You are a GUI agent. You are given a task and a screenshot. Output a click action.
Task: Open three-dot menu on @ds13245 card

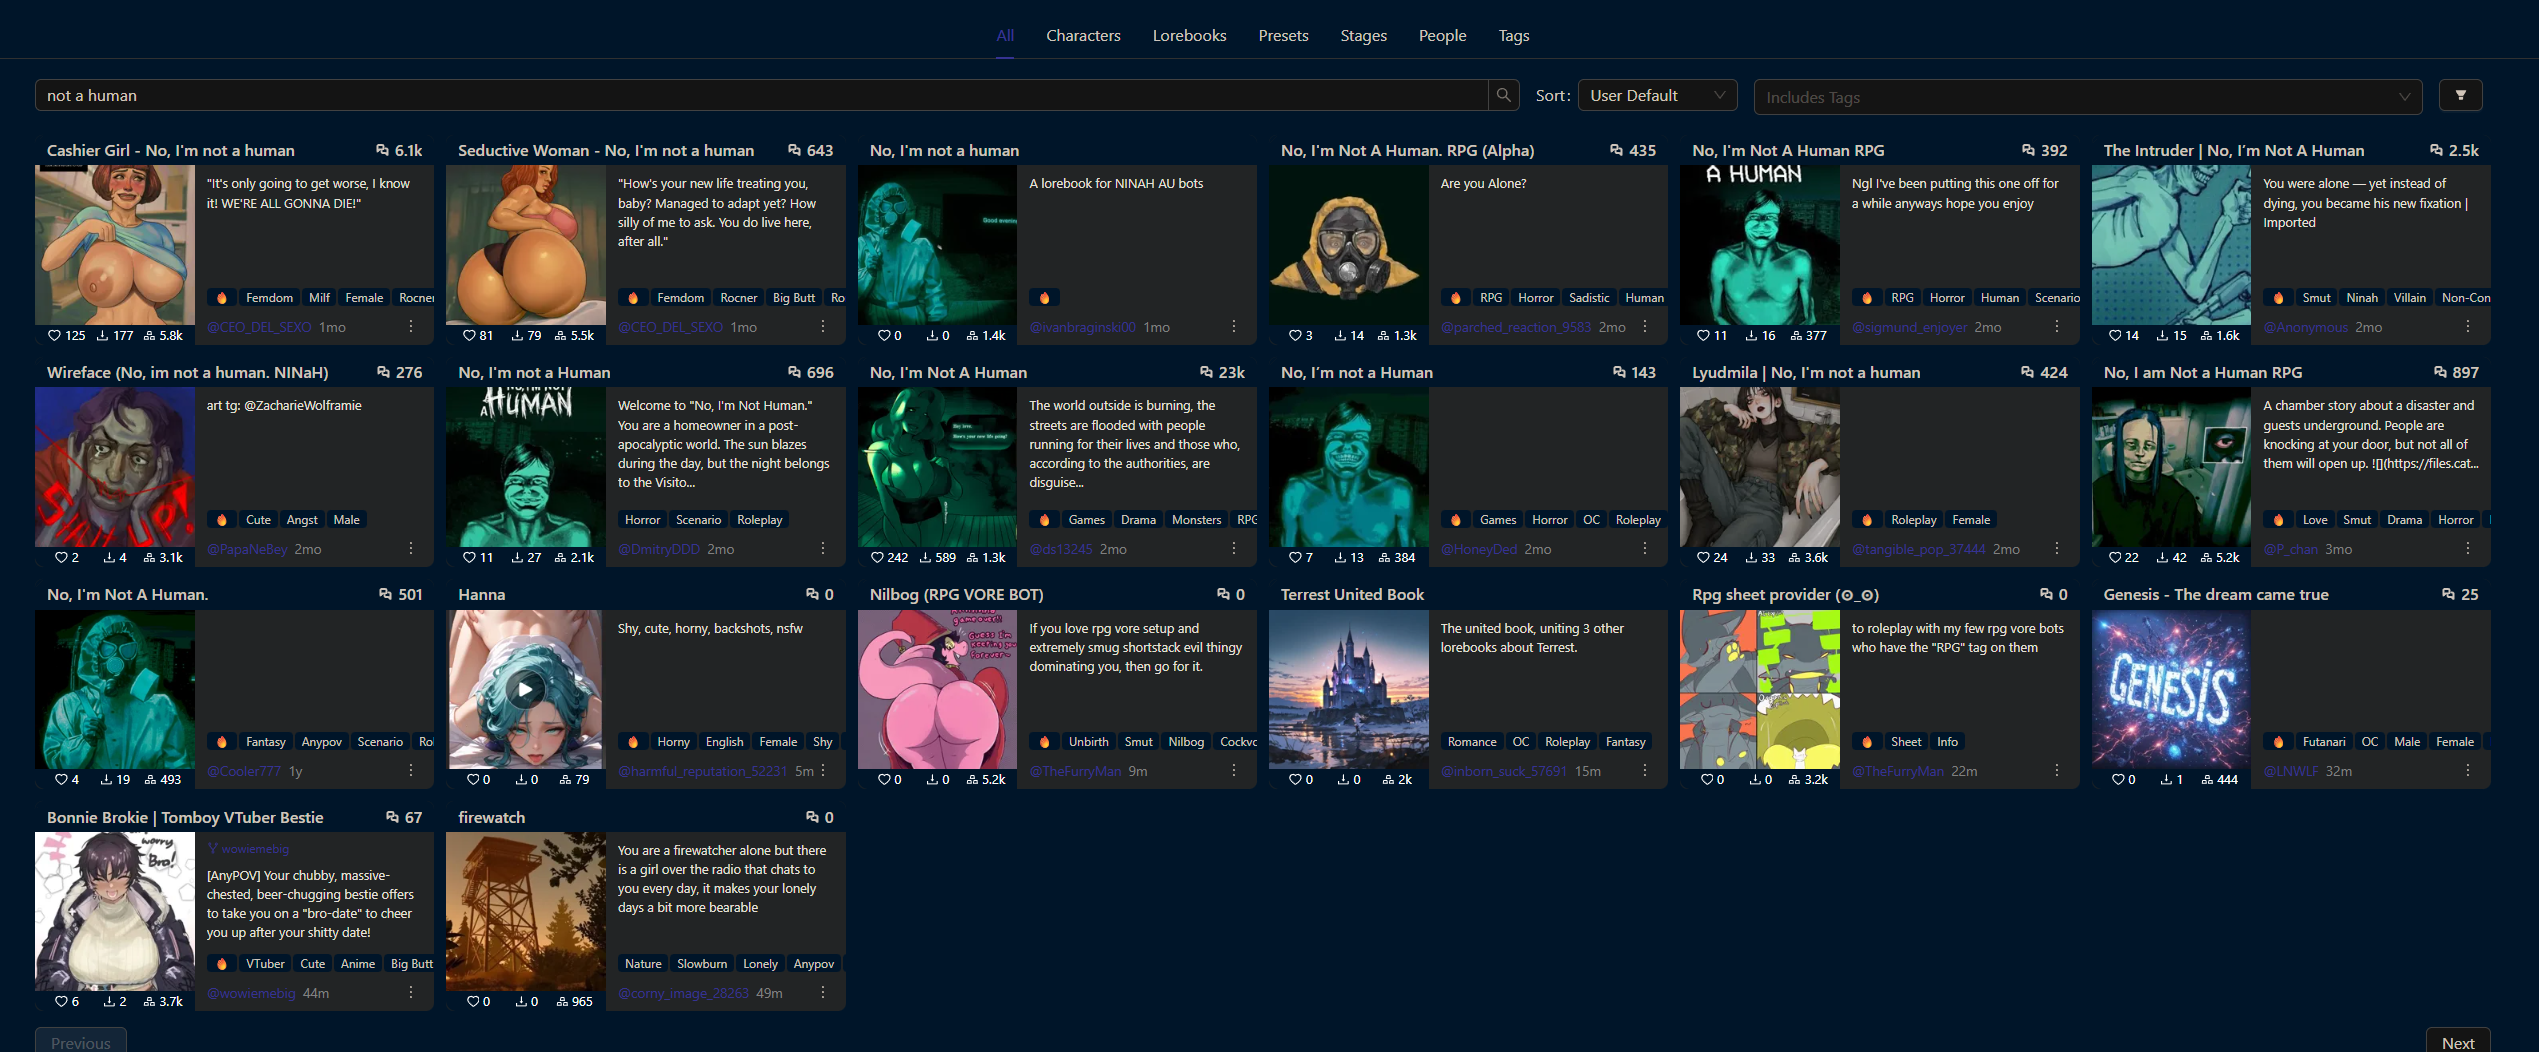1234,549
